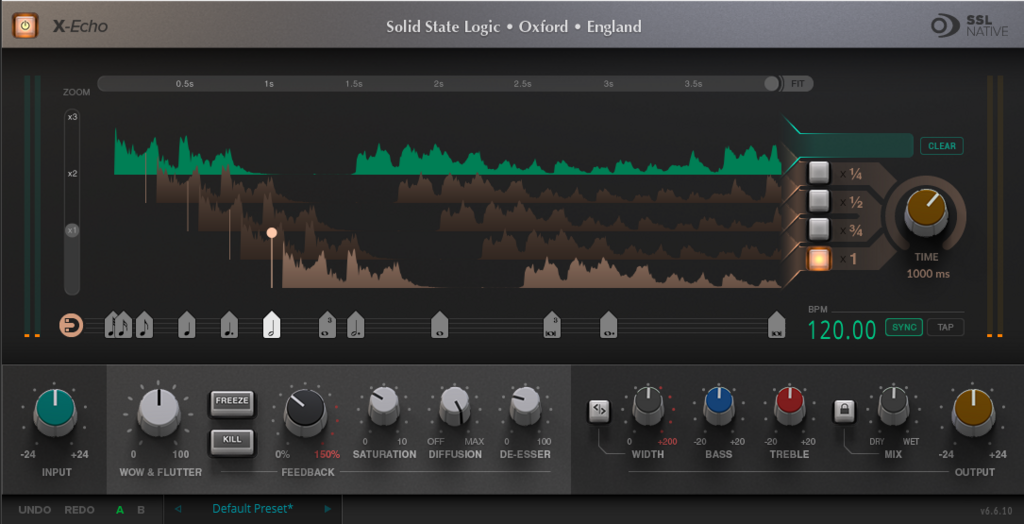Select preset slot B

(141, 510)
